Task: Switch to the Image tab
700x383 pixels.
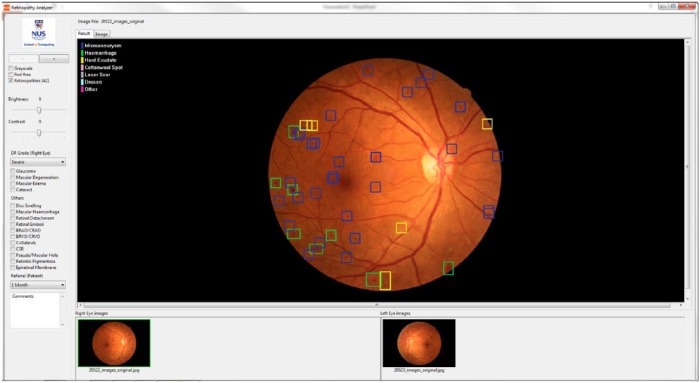Action: coord(101,34)
